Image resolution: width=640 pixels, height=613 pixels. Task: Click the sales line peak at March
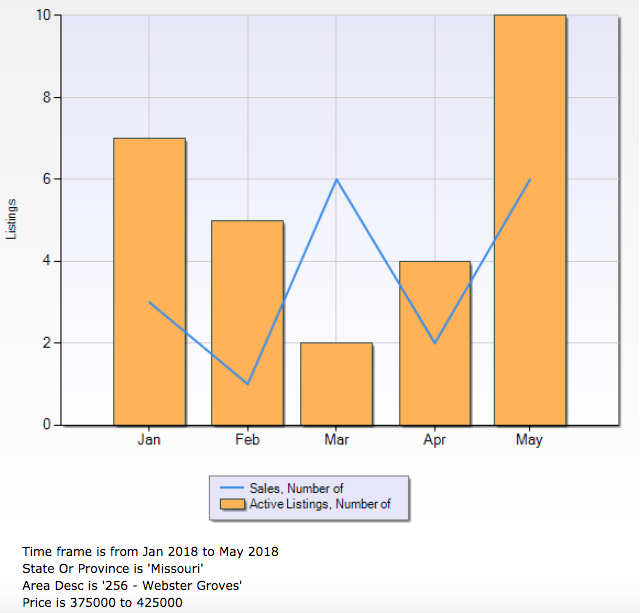[x=336, y=180]
